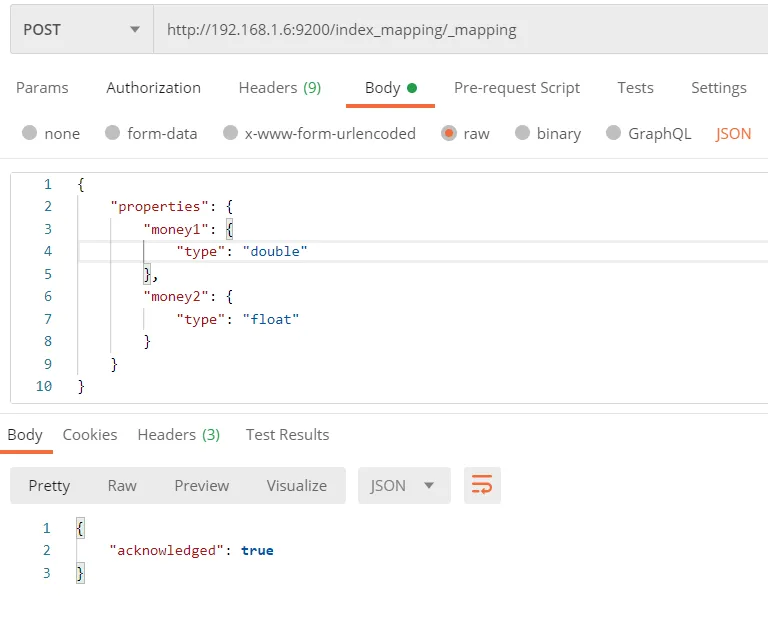Viewport: 768px width, 621px height.
Task: Click the wrap lines icon in response toolbar
Action: click(482, 485)
